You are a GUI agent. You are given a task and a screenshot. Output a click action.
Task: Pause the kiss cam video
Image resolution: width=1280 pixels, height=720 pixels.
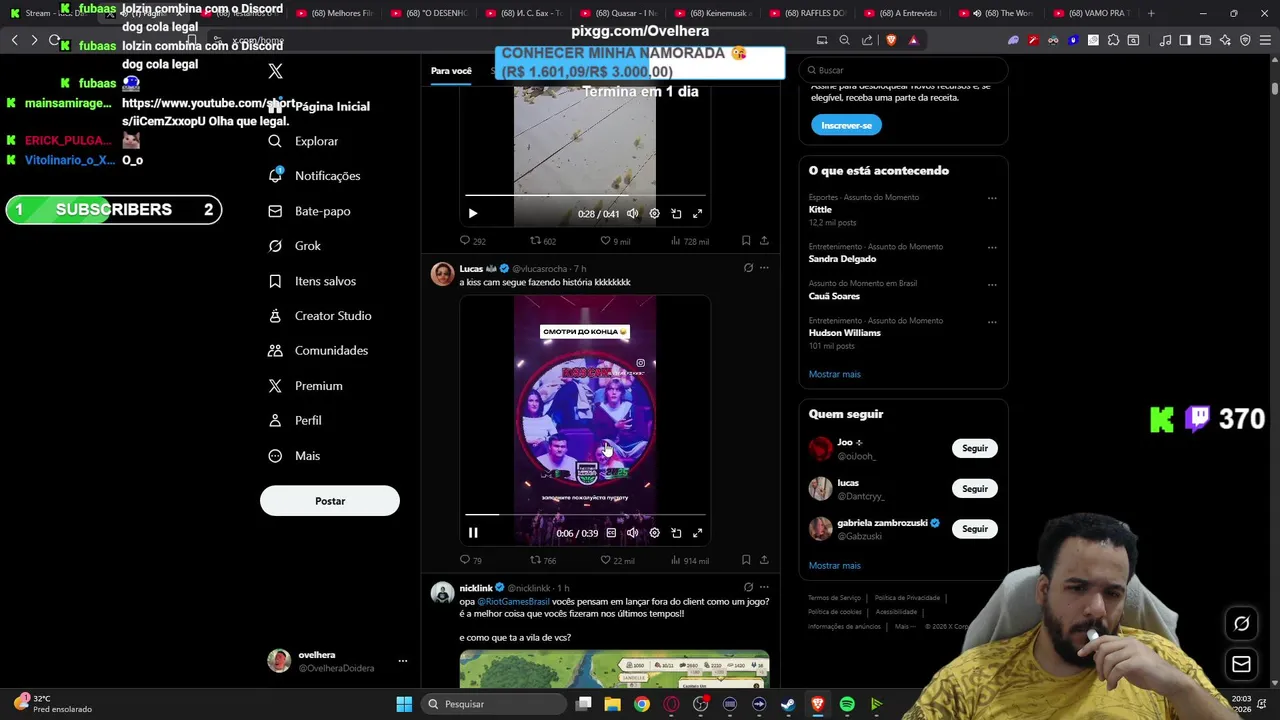(x=473, y=533)
